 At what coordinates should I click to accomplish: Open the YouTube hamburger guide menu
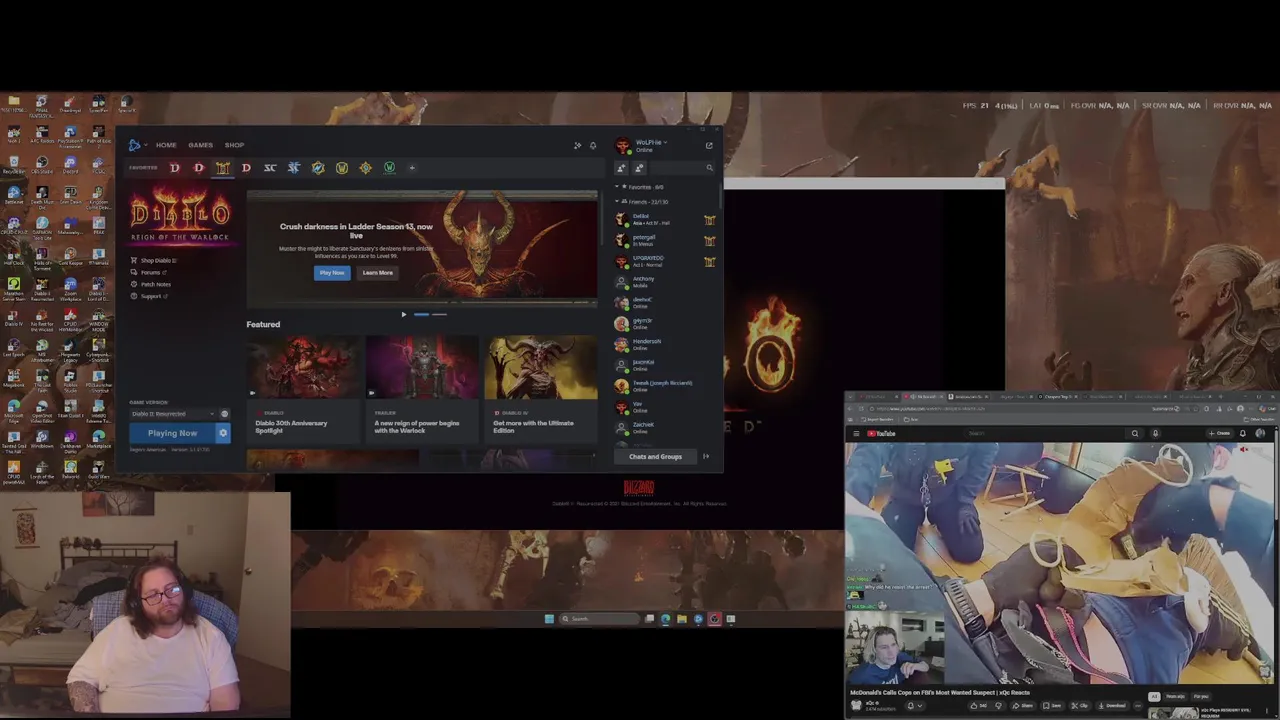click(x=856, y=434)
